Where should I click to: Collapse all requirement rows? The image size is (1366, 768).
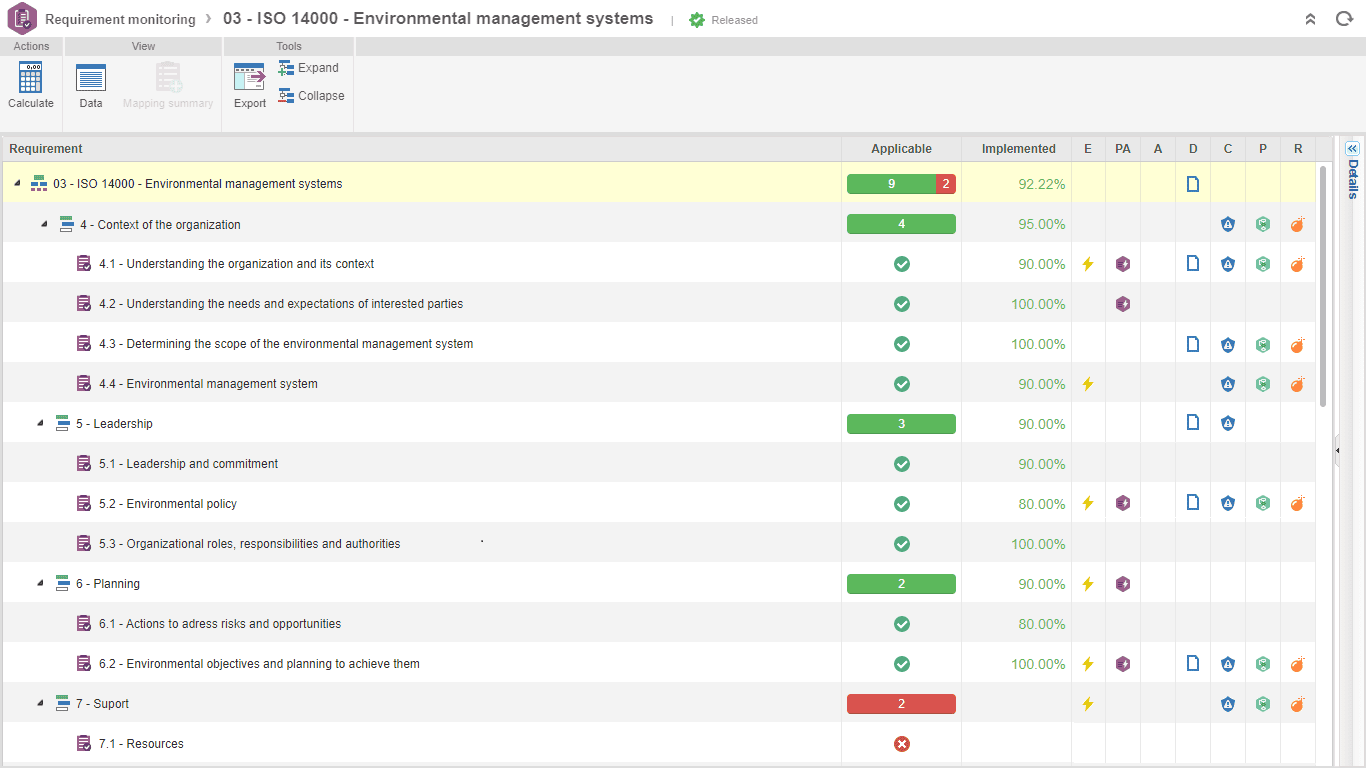coord(311,96)
